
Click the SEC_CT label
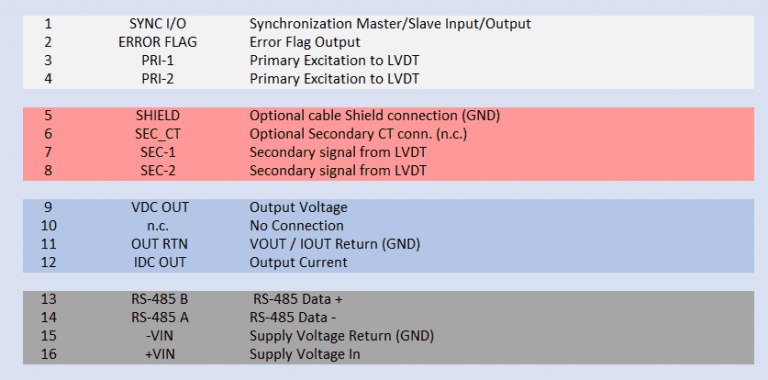coord(158,134)
